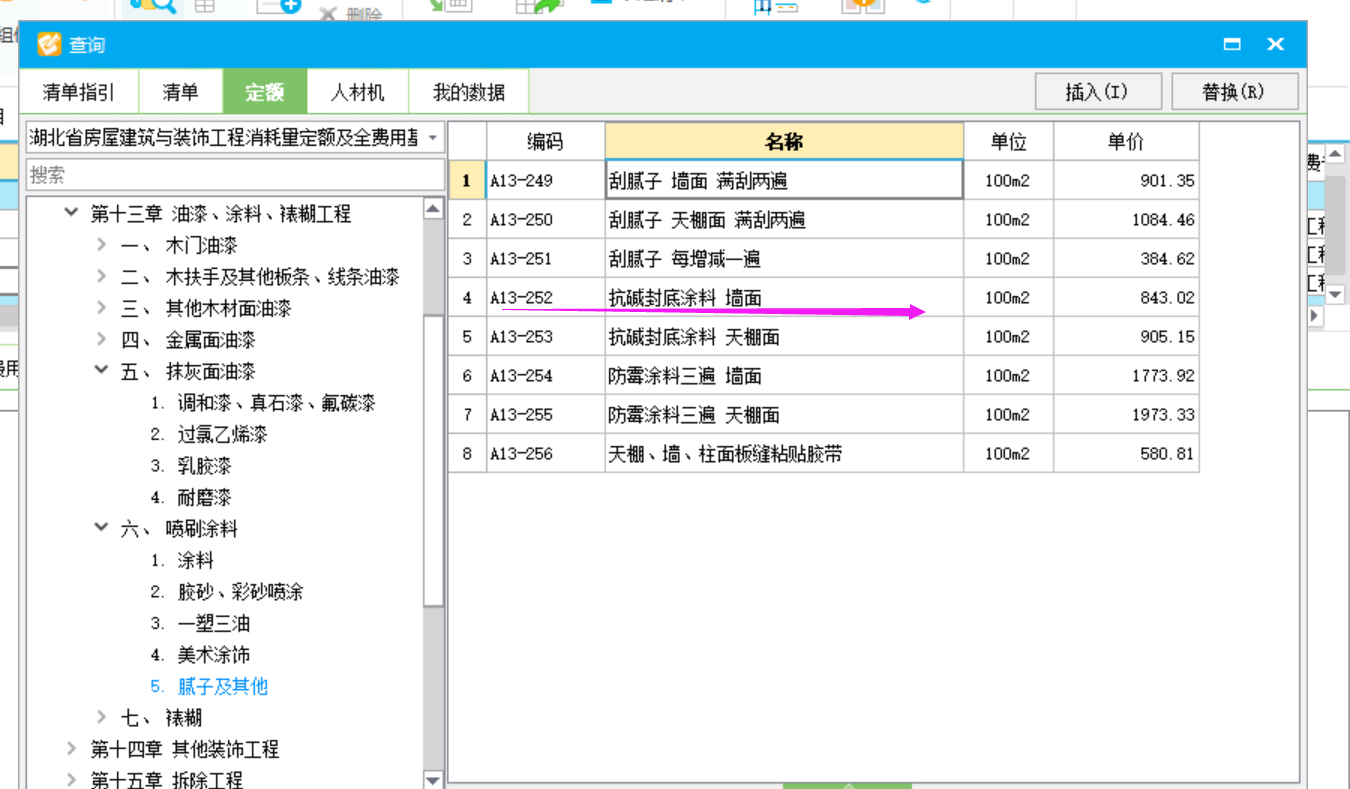Image resolution: width=1350 pixels, height=789 pixels.
Task: Select row A13-255 防霉涂料三遍 天棚面
Action: coord(823,415)
